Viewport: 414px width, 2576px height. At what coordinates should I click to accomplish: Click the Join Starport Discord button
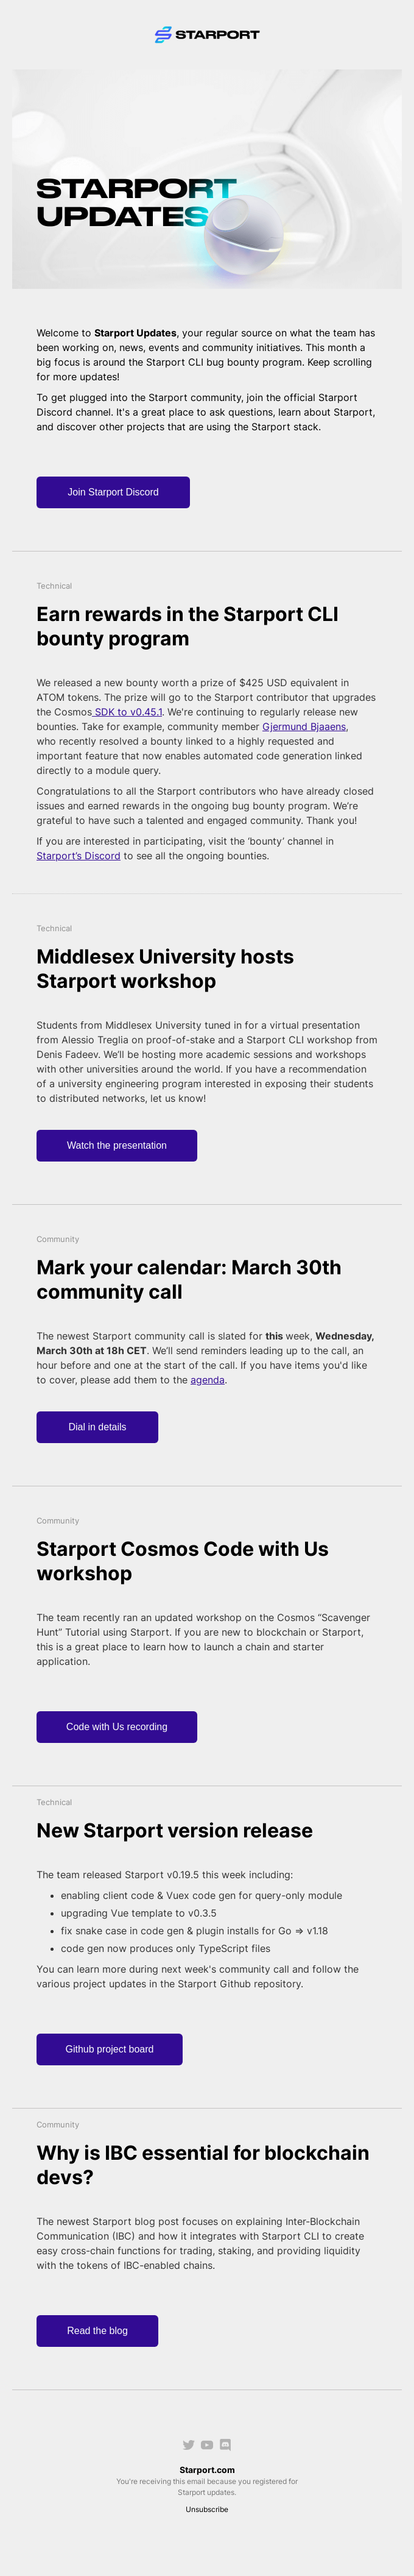113,492
